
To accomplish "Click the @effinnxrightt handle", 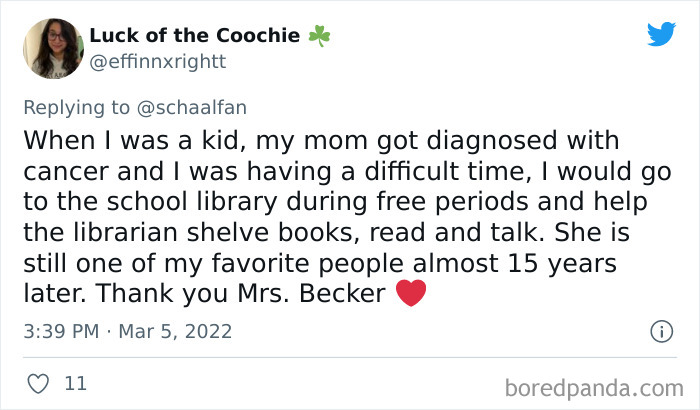I will 157,60.
